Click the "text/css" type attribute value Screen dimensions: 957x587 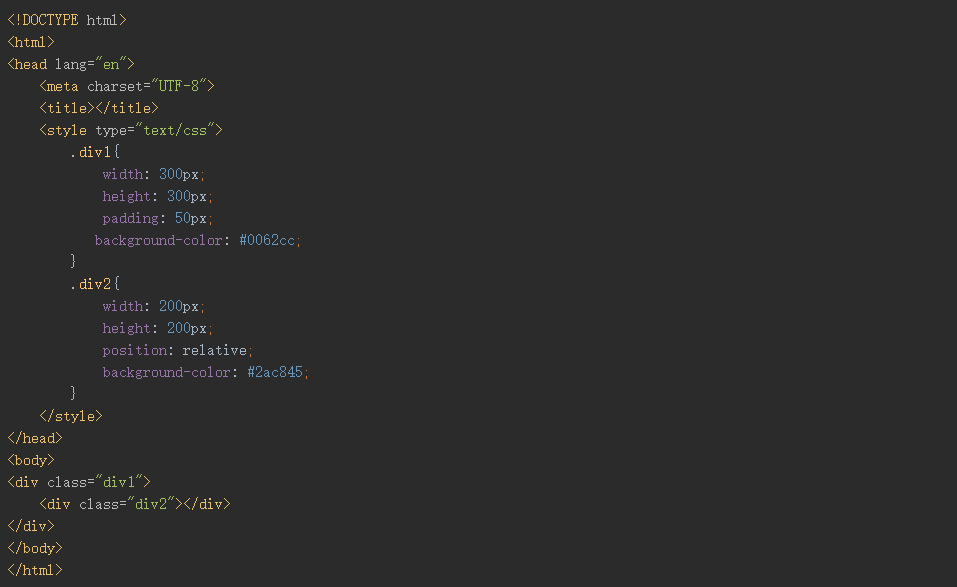tap(179, 130)
